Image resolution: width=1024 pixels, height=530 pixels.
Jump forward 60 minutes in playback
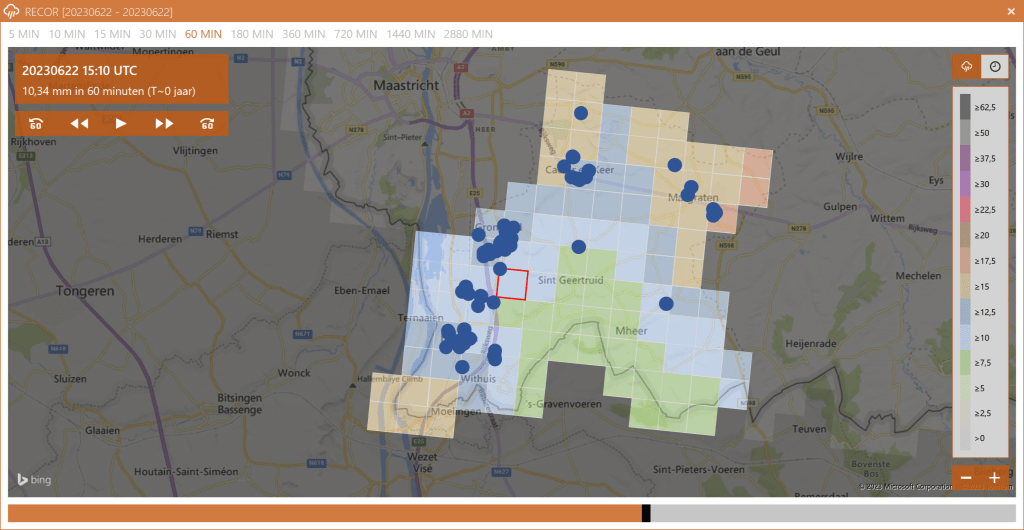click(x=208, y=123)
